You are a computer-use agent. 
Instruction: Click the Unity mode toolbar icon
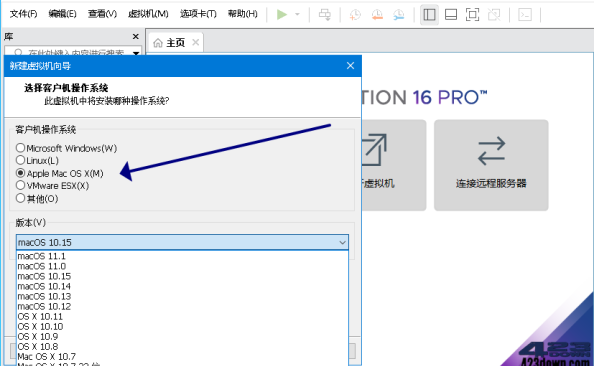pyautogui.click(x=494, y=15)
